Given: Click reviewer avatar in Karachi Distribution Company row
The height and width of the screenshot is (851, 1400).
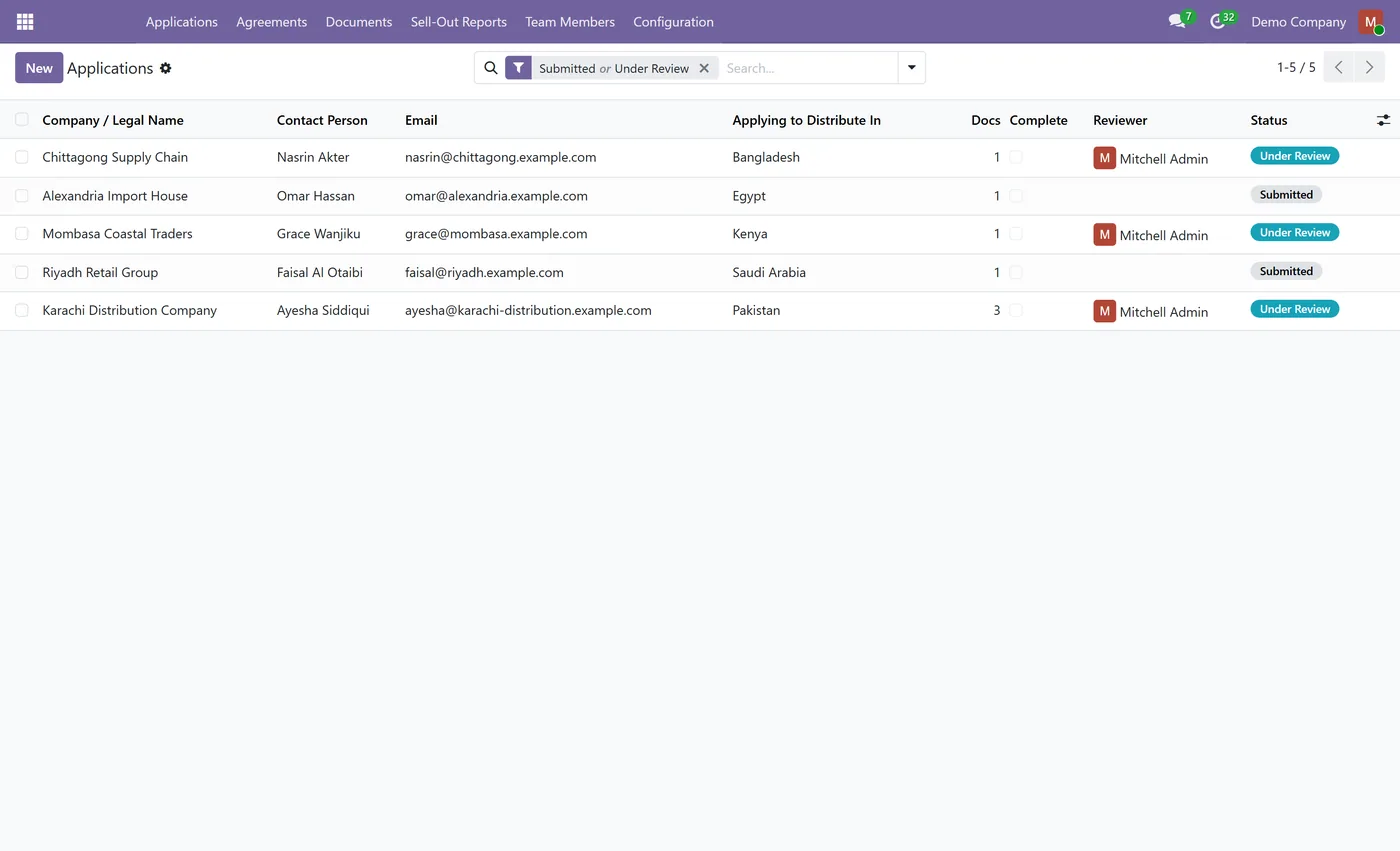Looking at the screenshot, I should (1104, 311).
